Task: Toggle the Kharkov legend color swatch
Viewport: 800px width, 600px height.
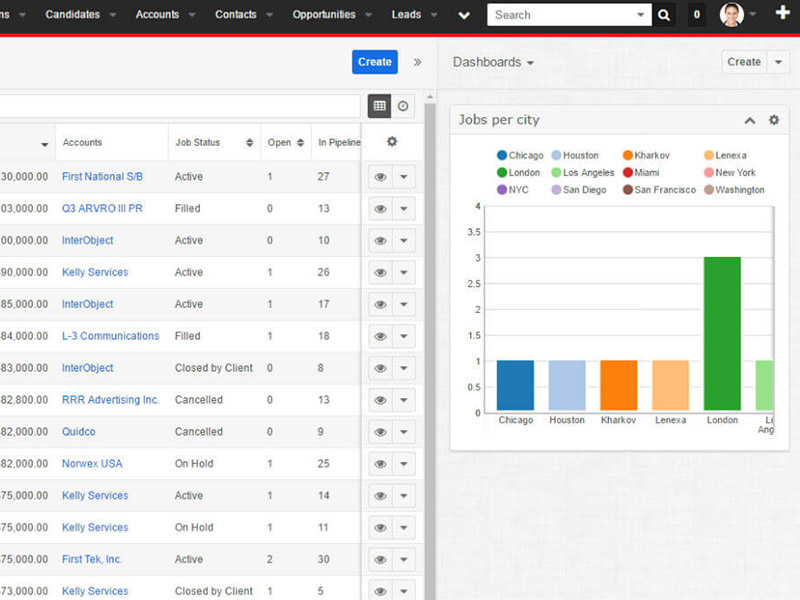Action: coord(628,155)
